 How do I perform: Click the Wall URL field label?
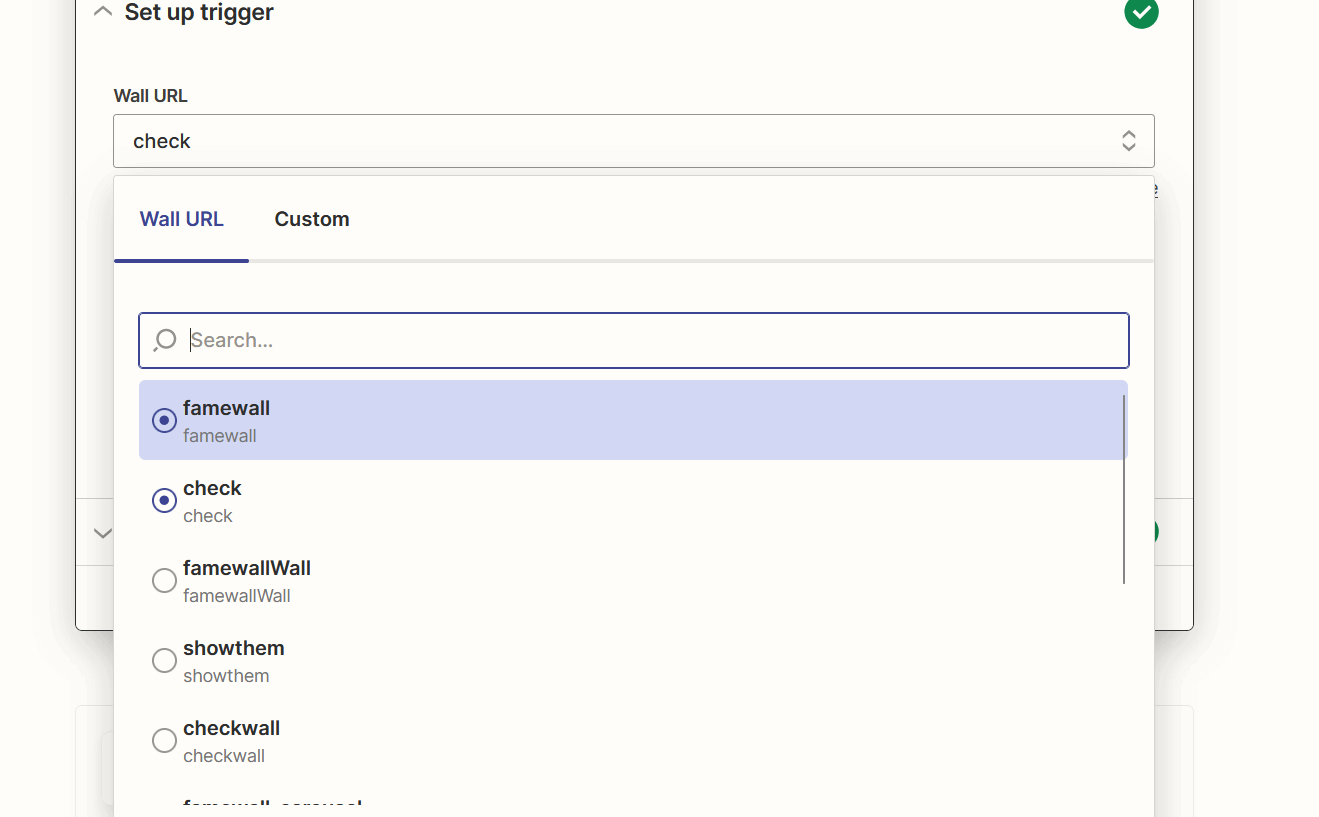tap(150, 96)
